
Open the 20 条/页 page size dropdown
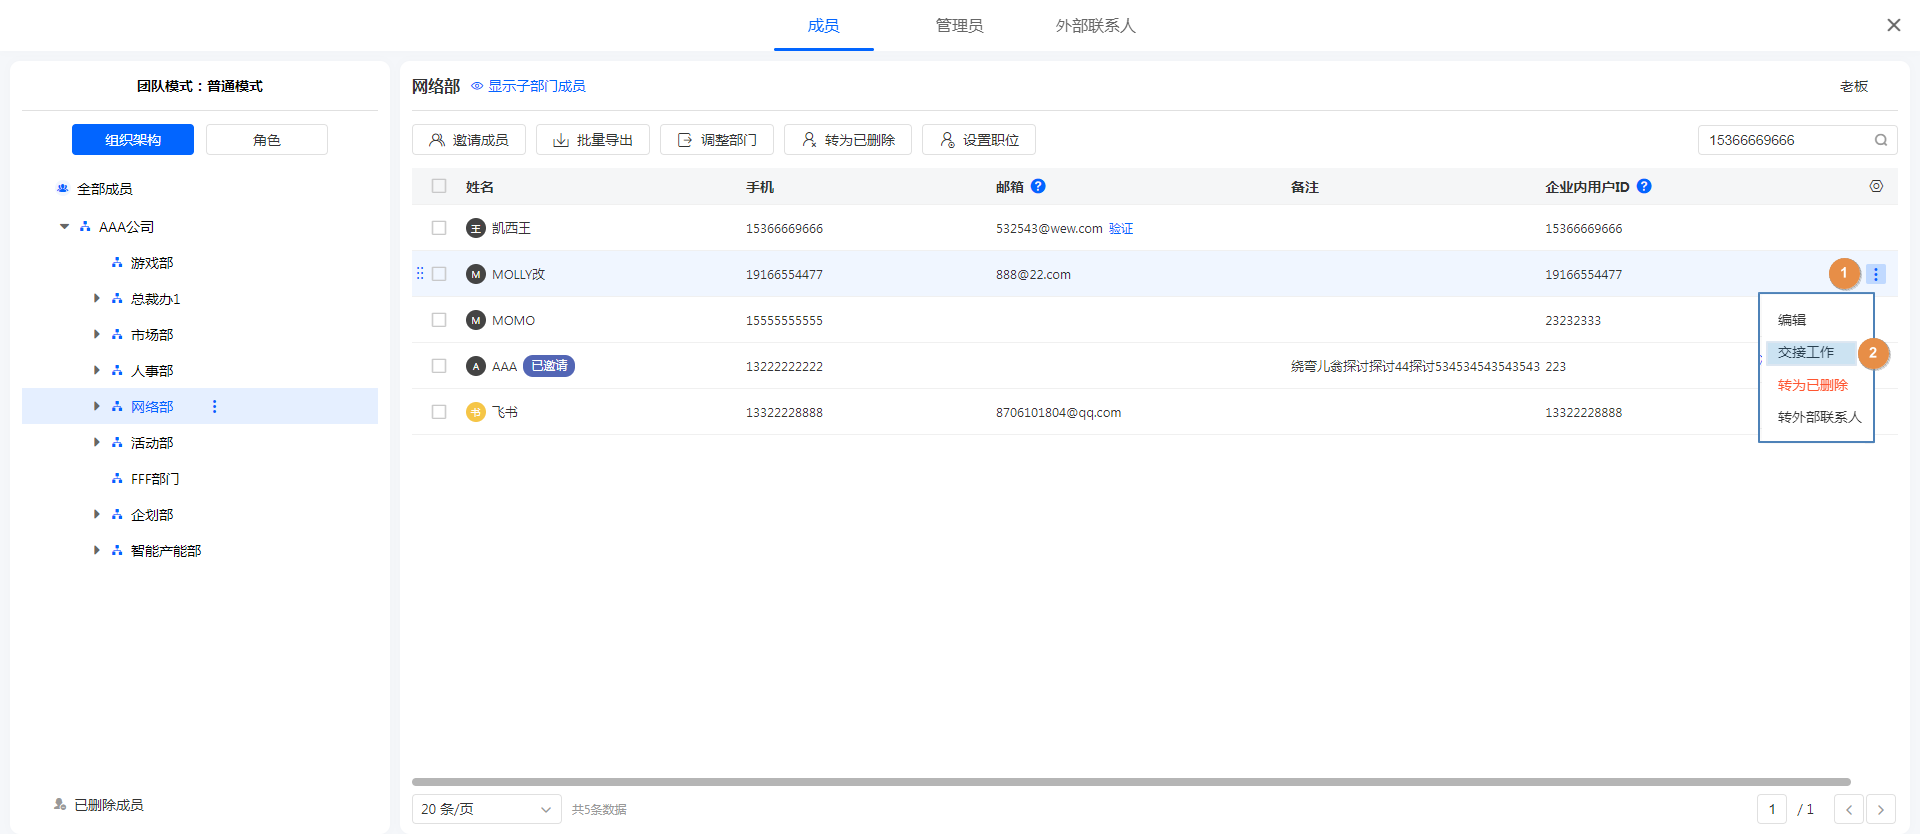(x=486, y=809)
